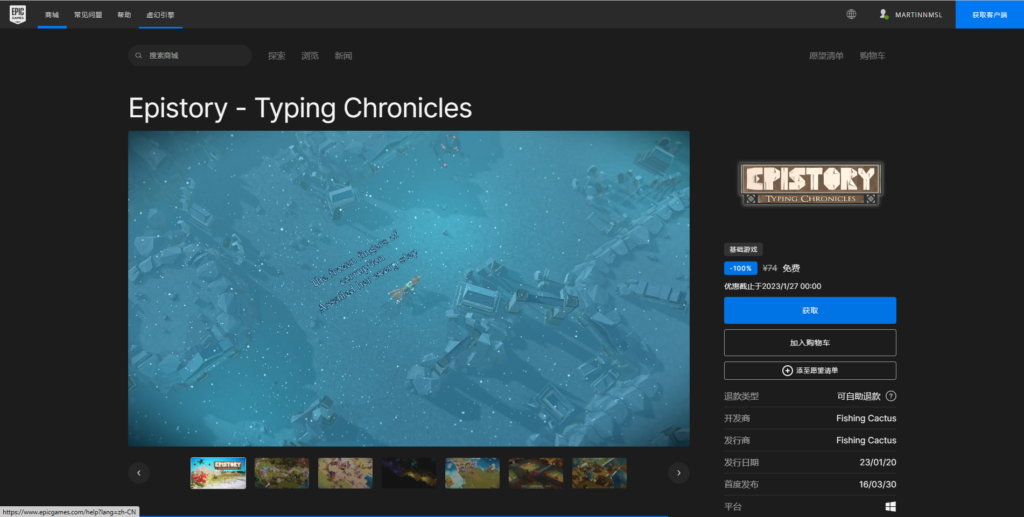Image resolution: width=1024 pixels, height=517 pixels.
Task: Open the 虚幻引擎 Unreal Engine tab
Action: pyautogui.click(x=160, y=14)
